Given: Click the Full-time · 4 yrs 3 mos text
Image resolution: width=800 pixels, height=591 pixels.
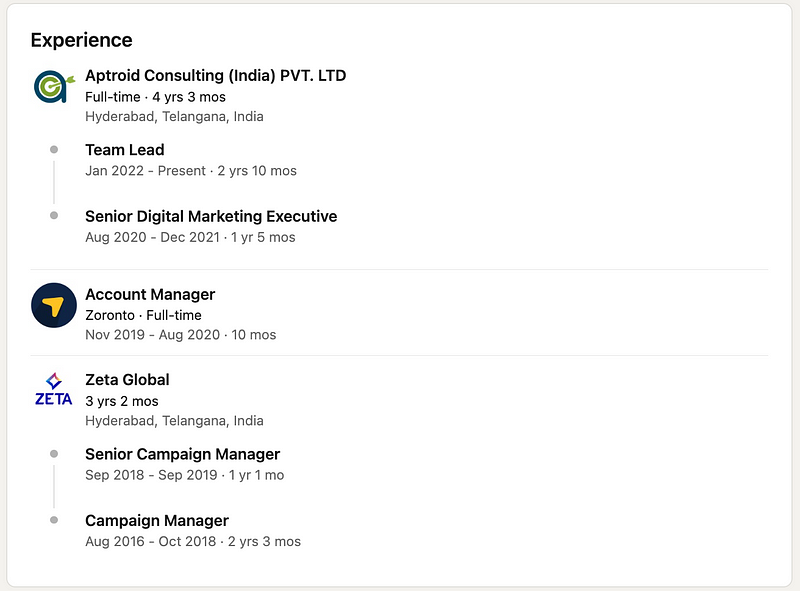Looking at the screenshot, I should (x=155, y=97).
